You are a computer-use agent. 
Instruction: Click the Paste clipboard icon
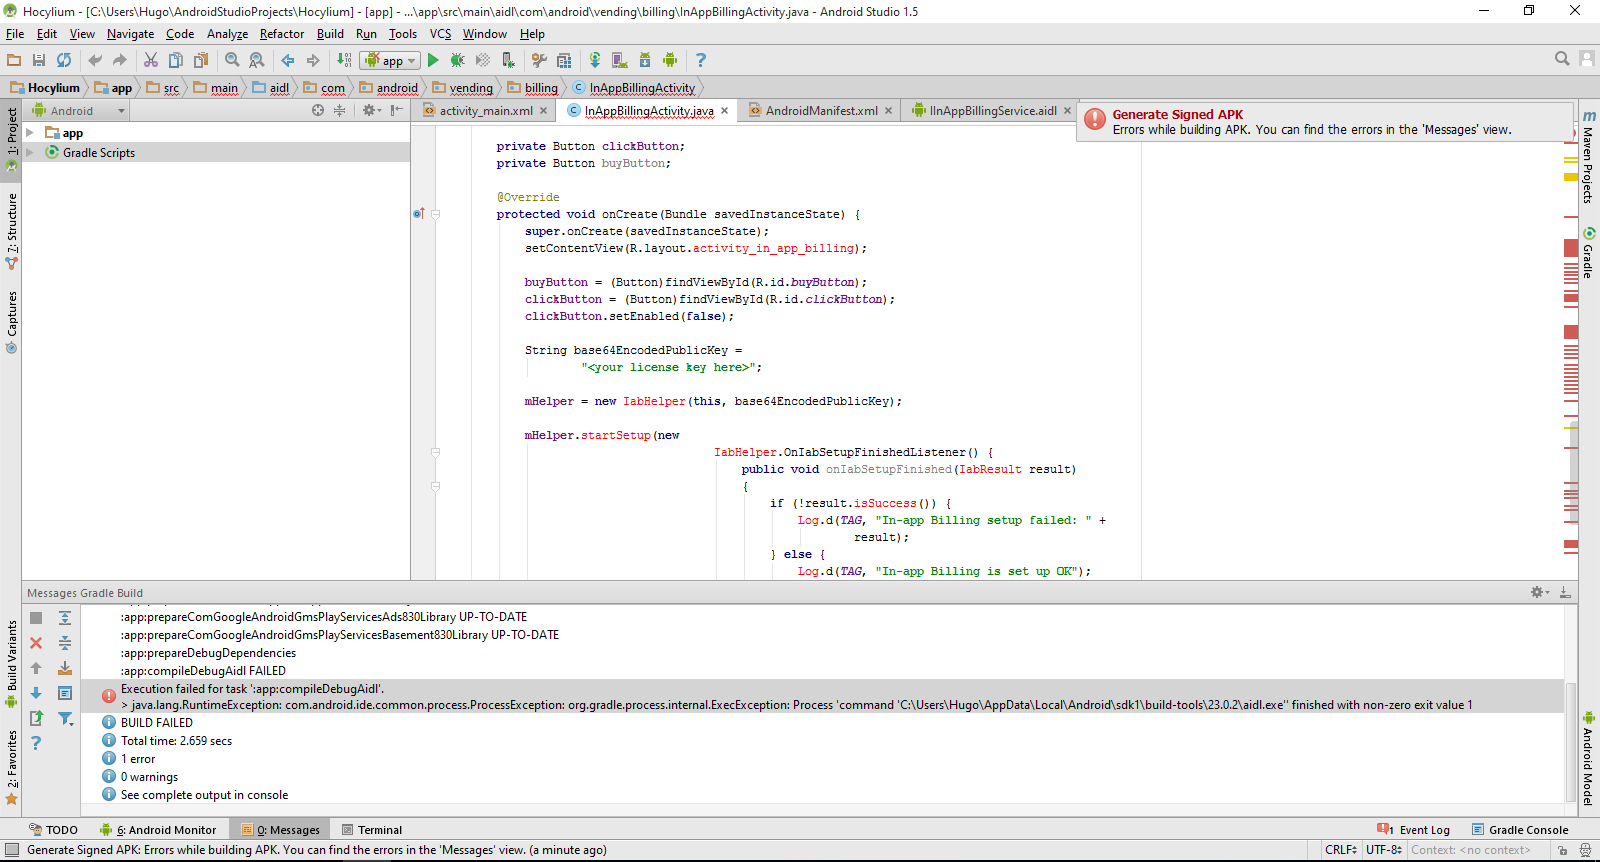click(x=201, y=60)
